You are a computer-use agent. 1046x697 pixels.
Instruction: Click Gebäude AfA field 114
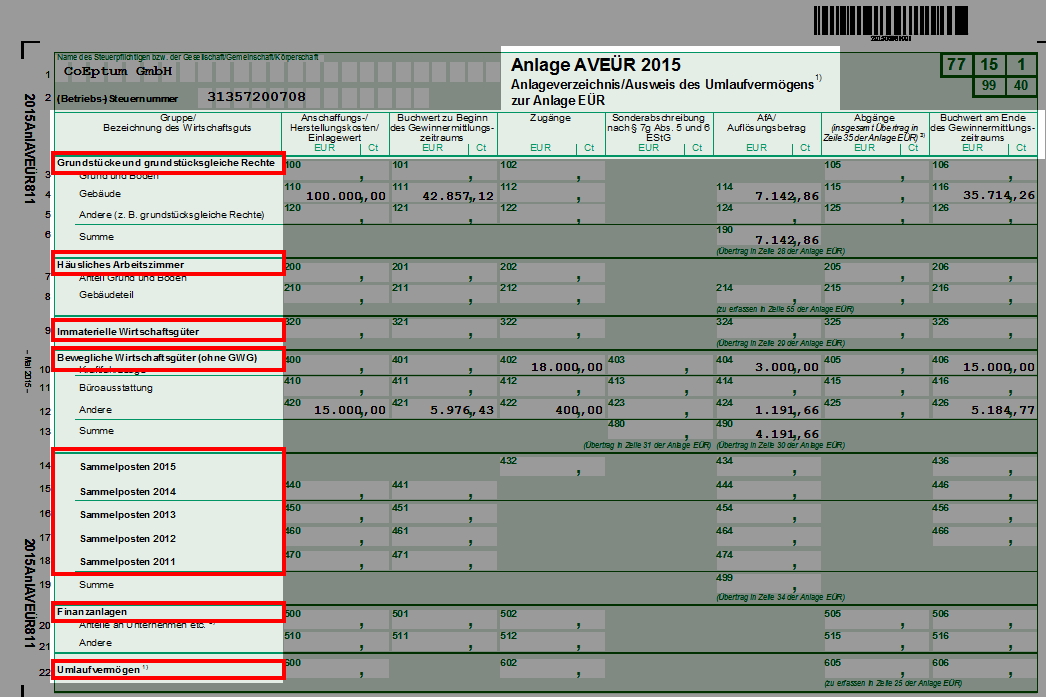[766, 195]
